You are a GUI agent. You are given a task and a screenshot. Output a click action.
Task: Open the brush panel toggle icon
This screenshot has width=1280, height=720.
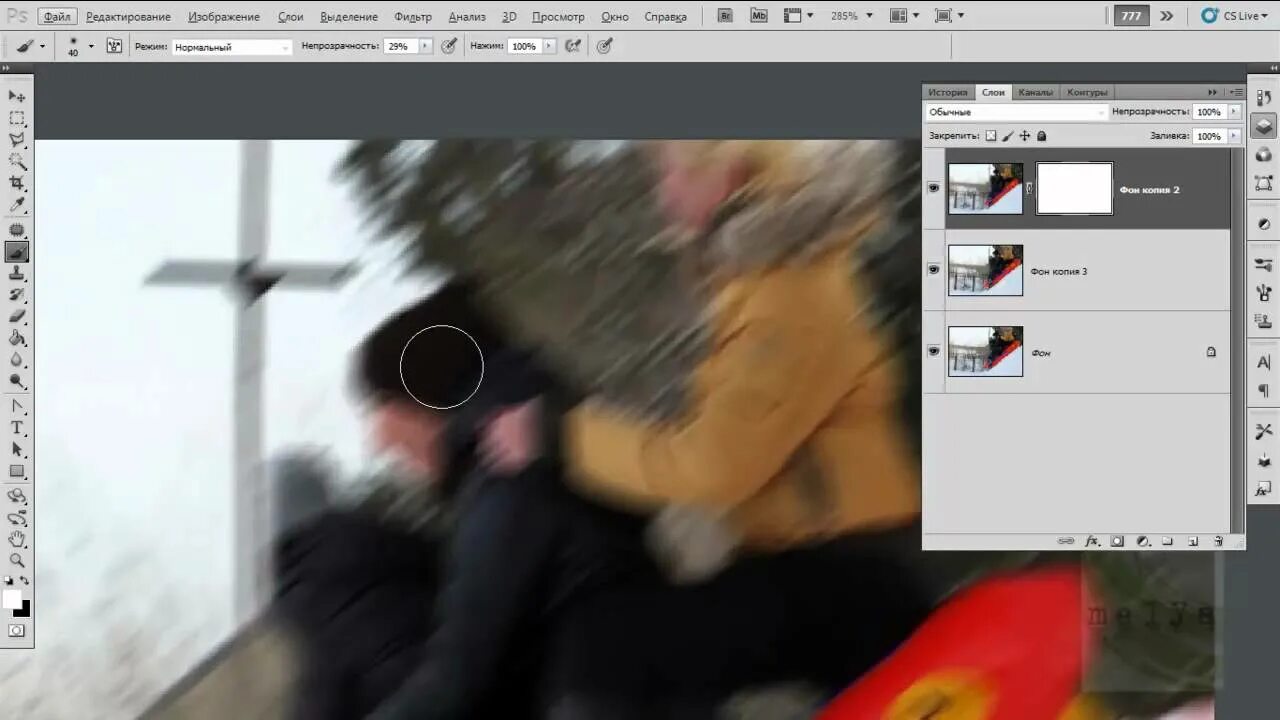[114, 46]
